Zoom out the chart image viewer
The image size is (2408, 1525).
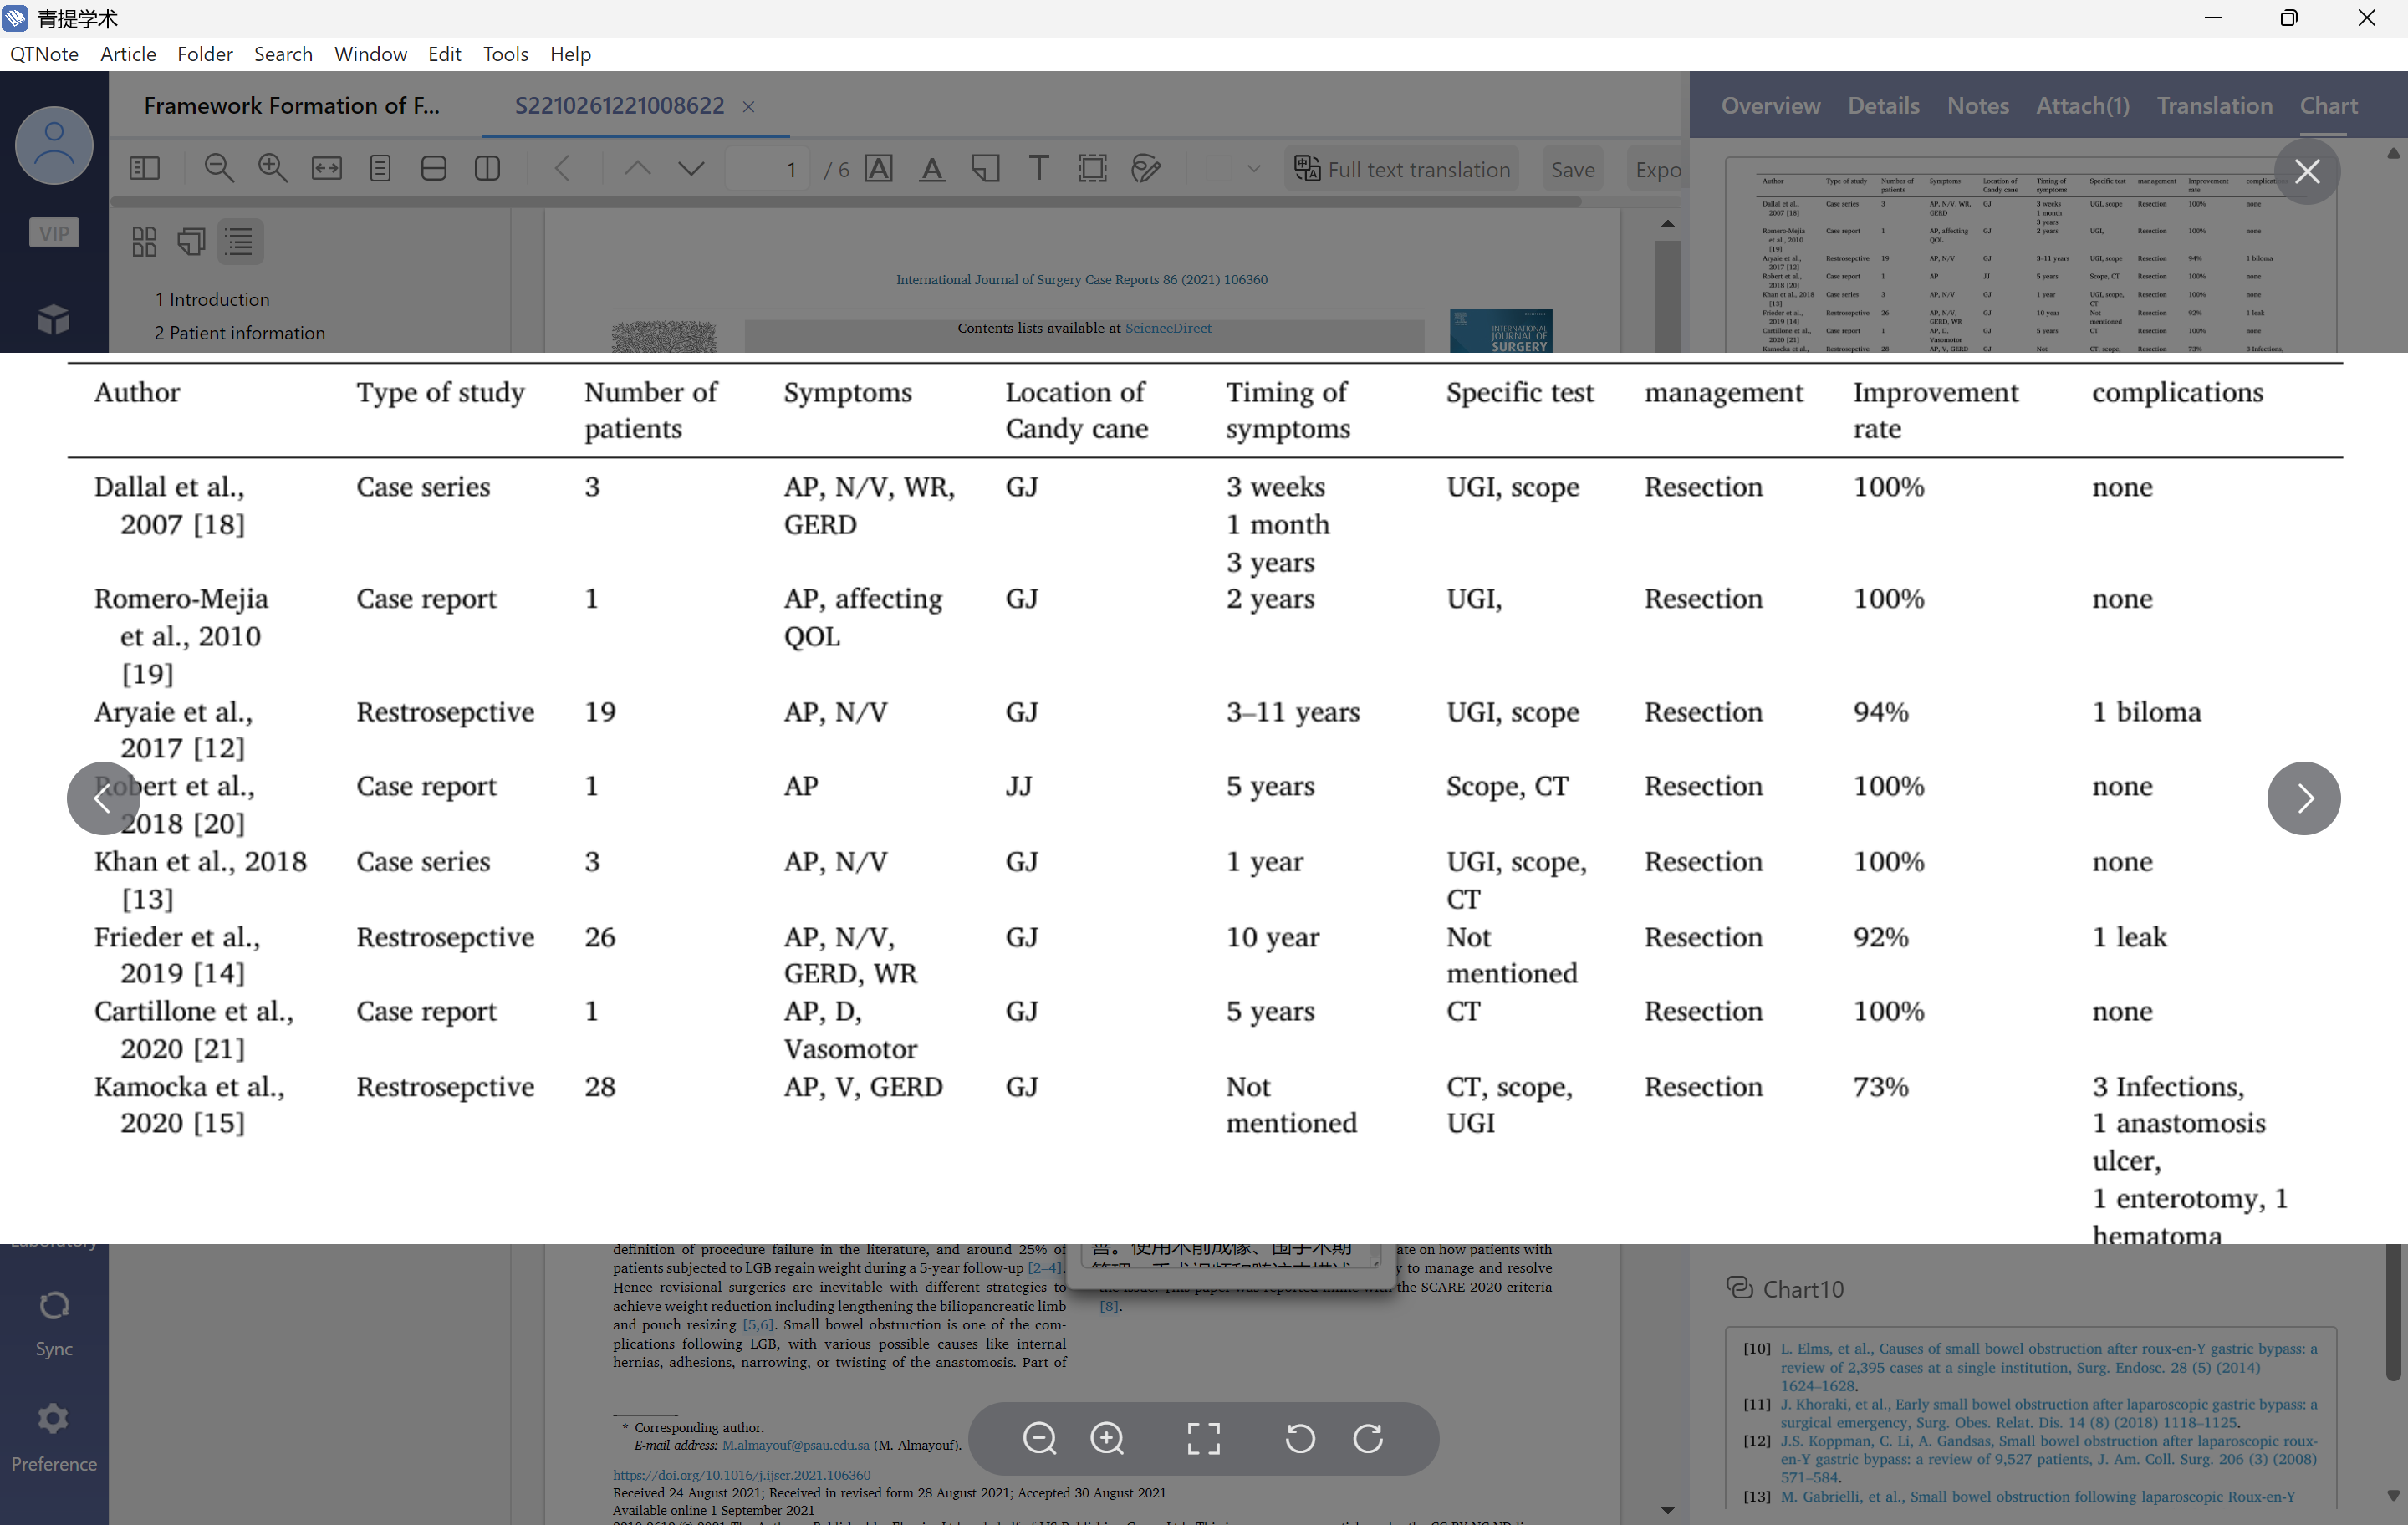pos(1040,1438)
